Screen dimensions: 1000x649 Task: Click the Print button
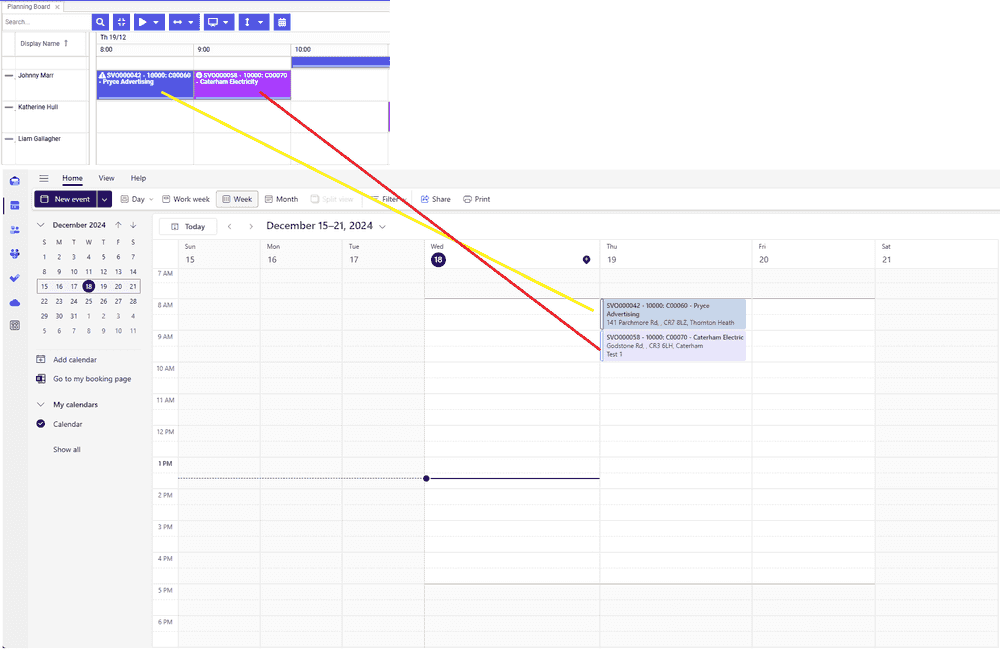(x=476, y=200)
